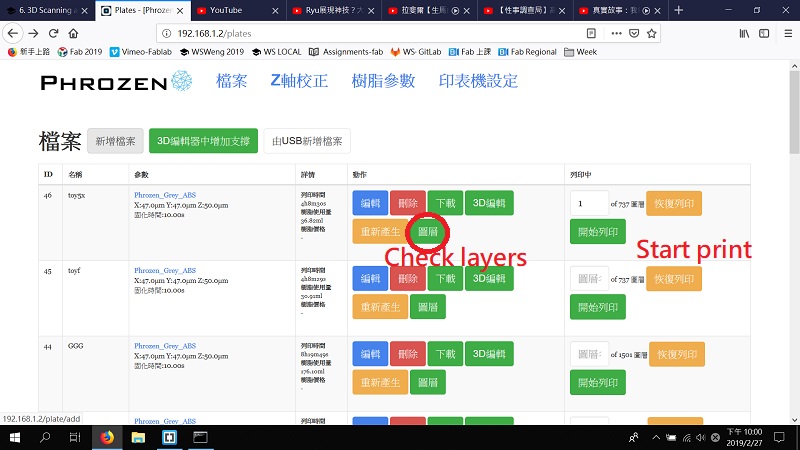Open the Z軸校正 navigation menu
This screenshot has height=450, width=800.
pos(299,81)
